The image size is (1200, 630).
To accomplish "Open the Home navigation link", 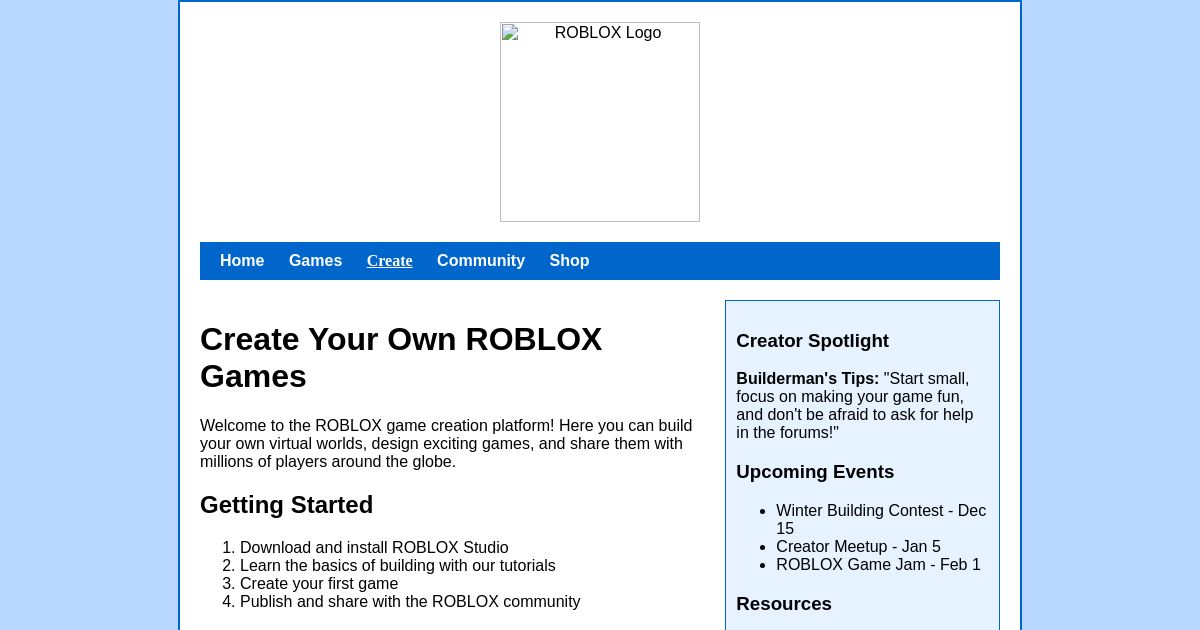I will click(x=242, y=260).
